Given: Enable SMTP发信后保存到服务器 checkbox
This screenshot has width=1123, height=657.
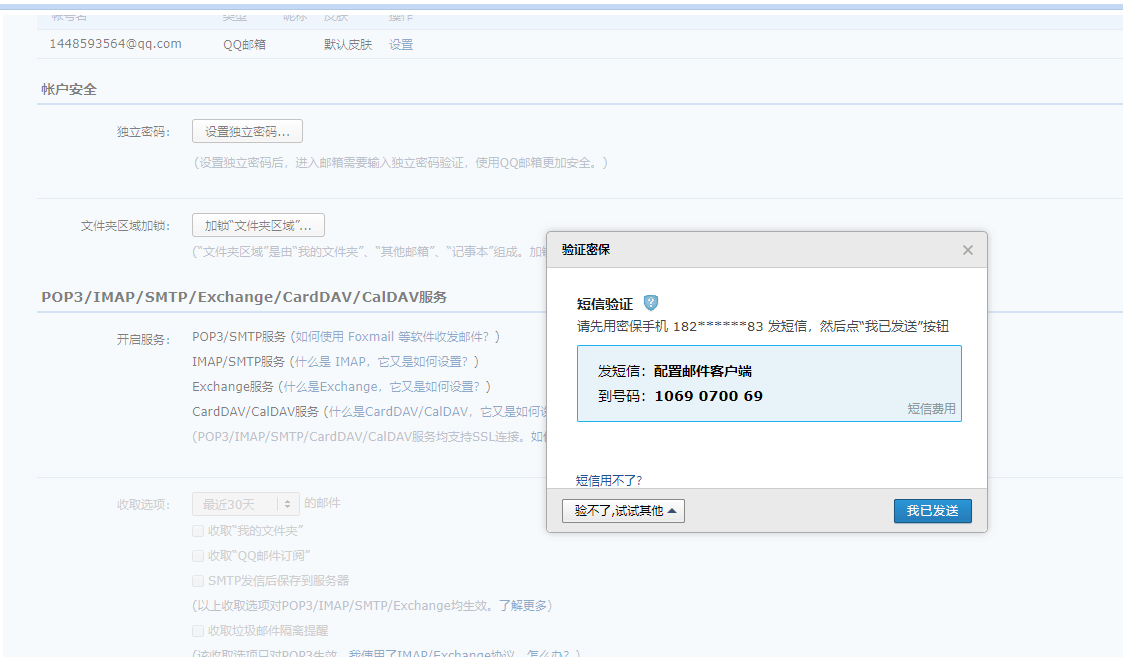Looking at the screenshot, I should (198, 580).
